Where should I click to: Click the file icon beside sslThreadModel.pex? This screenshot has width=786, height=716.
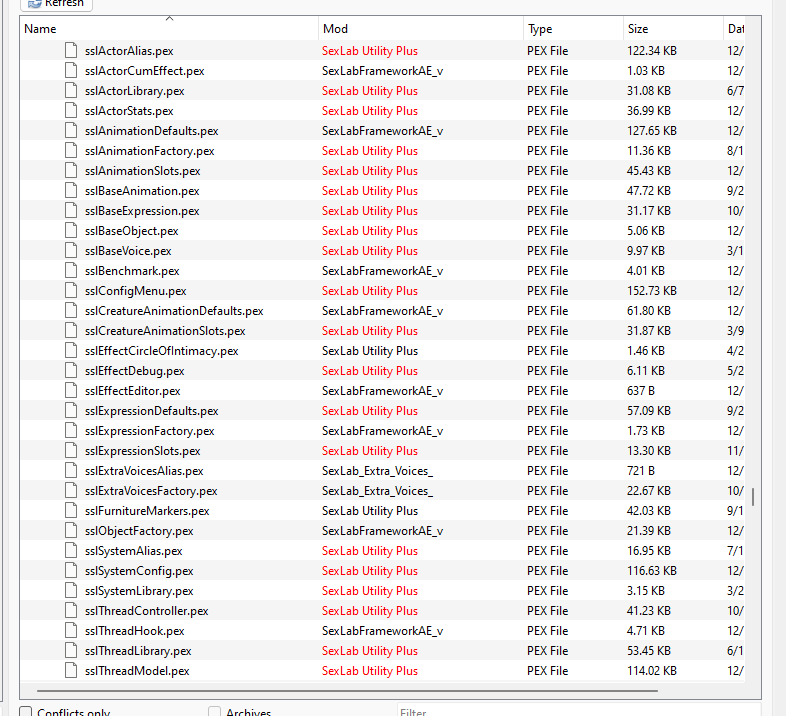(x=71, y=671)
